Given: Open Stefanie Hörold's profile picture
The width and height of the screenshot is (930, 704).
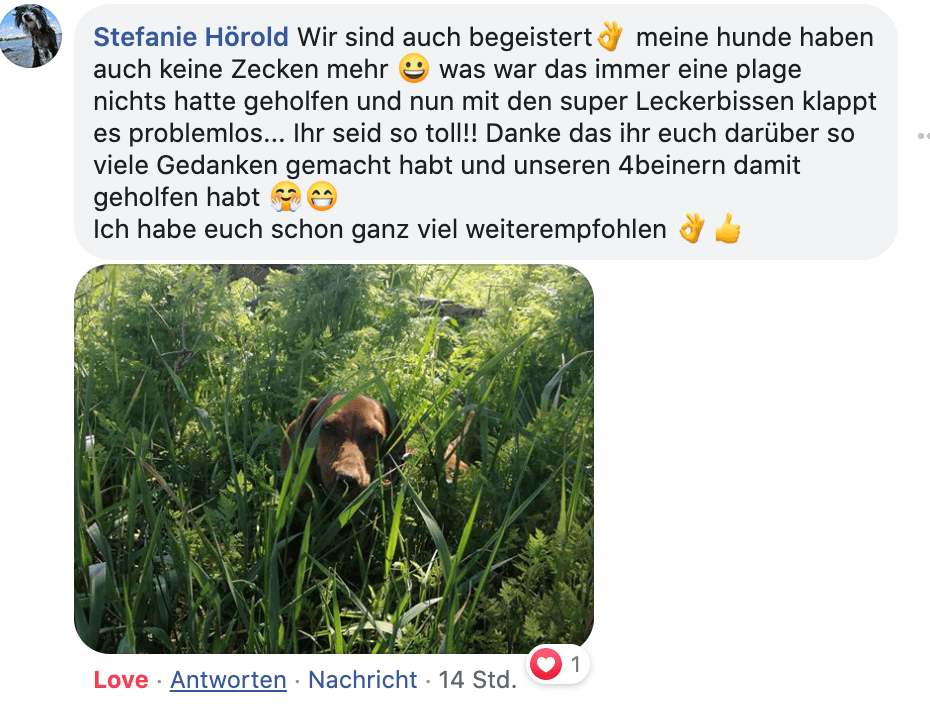Looking at the screenshot, I should [x=30, y=35].
